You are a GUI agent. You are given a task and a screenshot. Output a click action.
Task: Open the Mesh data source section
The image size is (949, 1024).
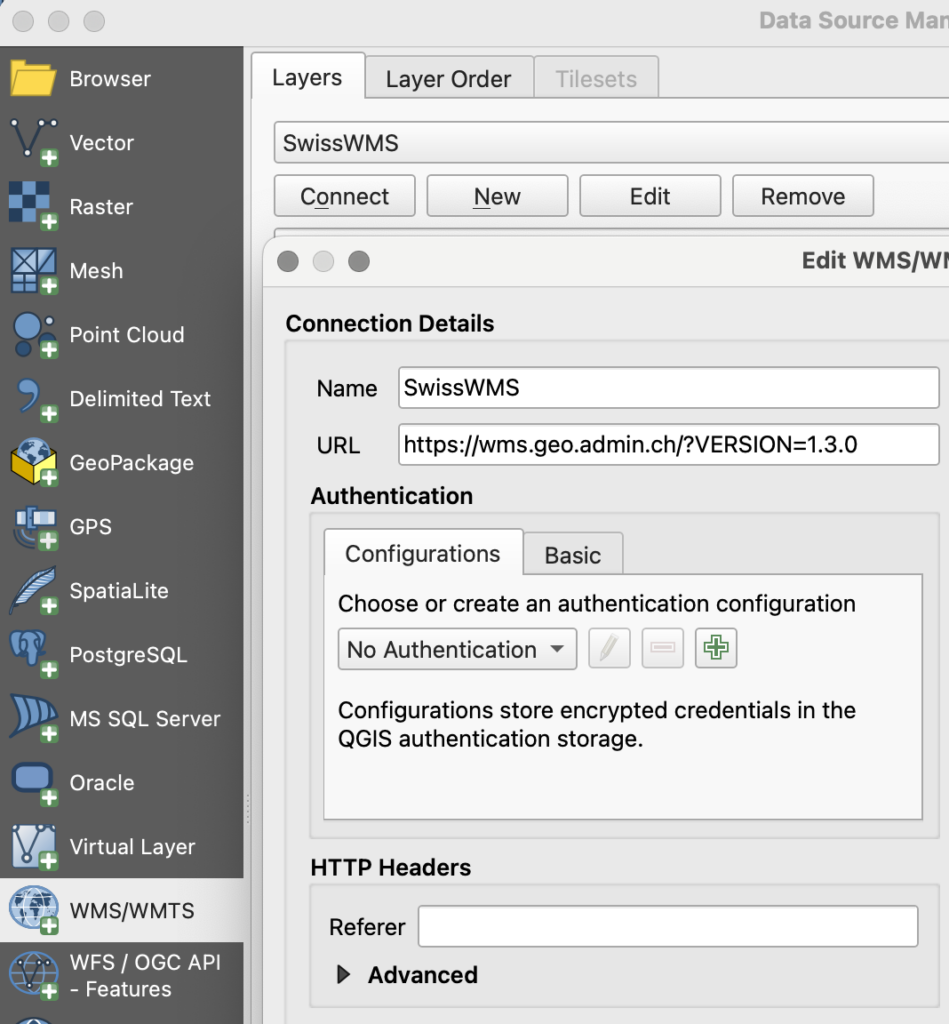(x=96, y=271)
